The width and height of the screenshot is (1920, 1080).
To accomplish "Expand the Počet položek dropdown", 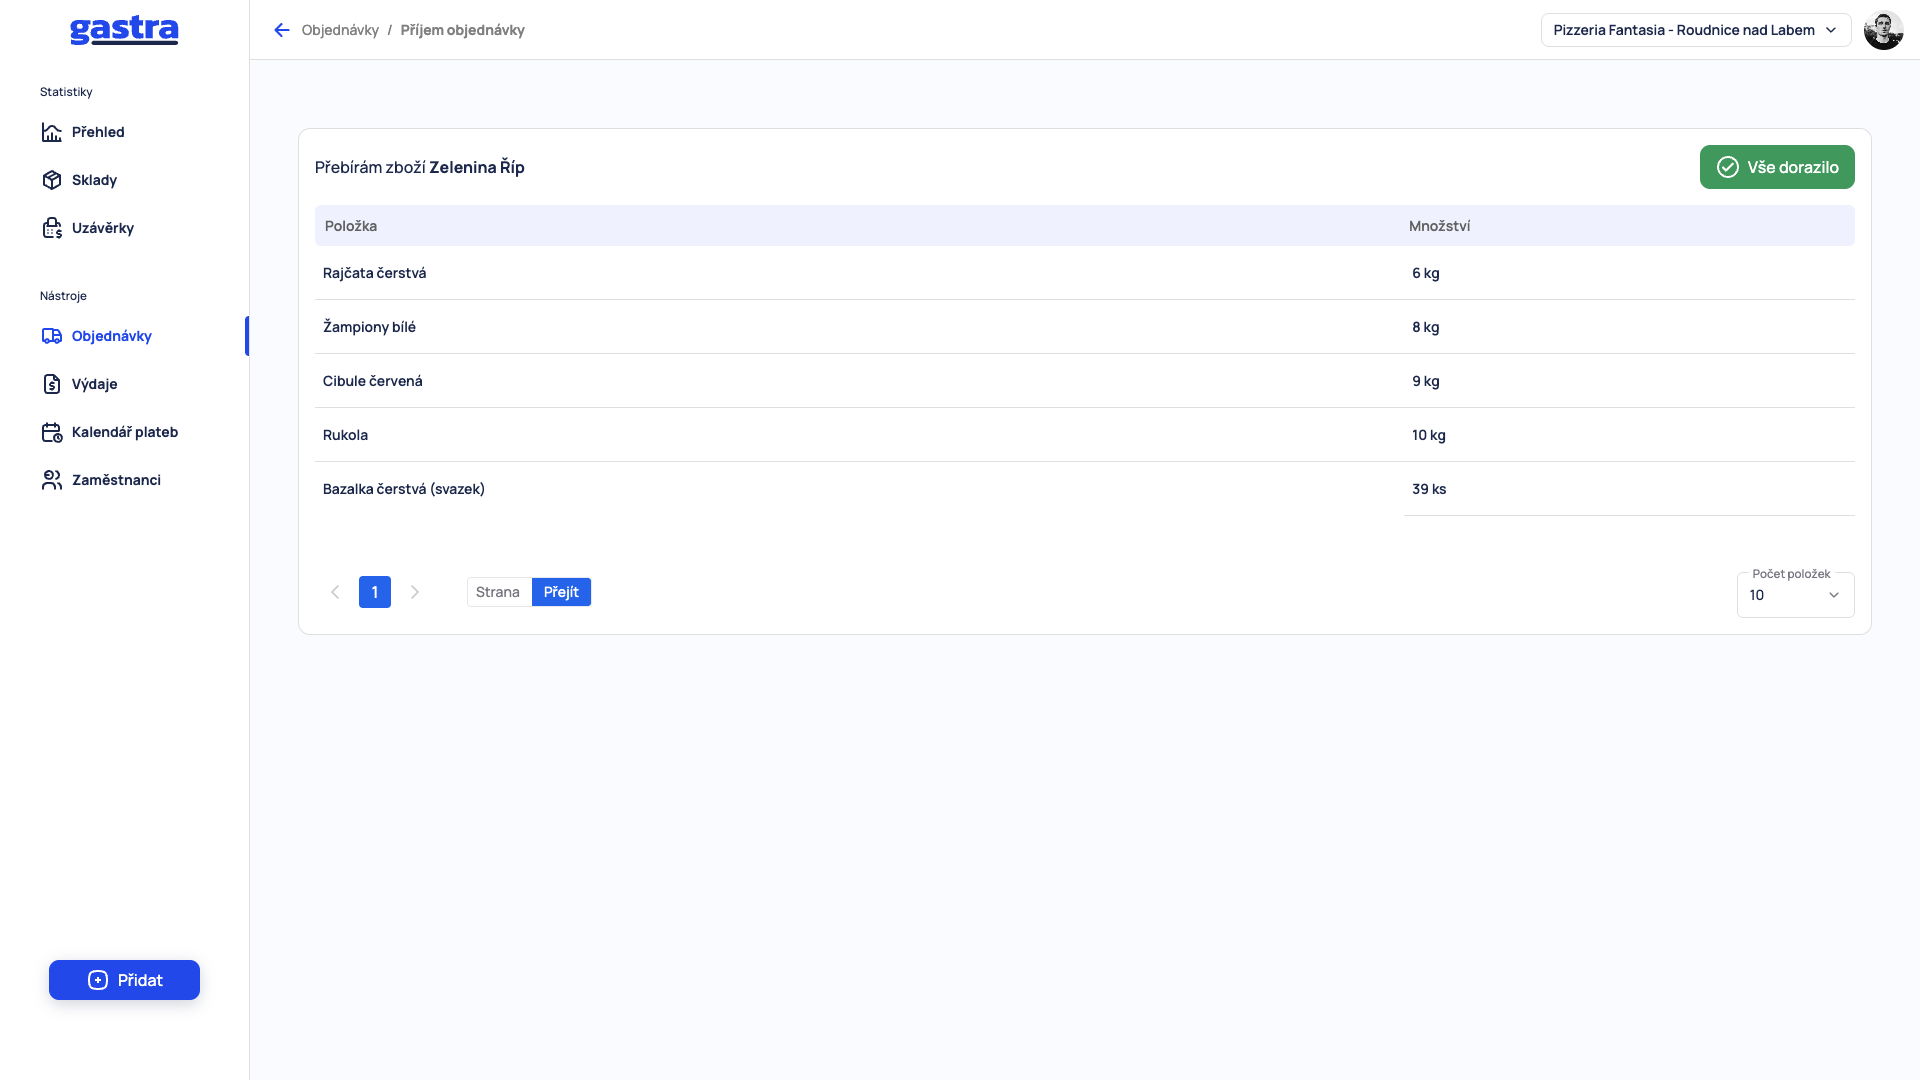I will click(1795, 595).
